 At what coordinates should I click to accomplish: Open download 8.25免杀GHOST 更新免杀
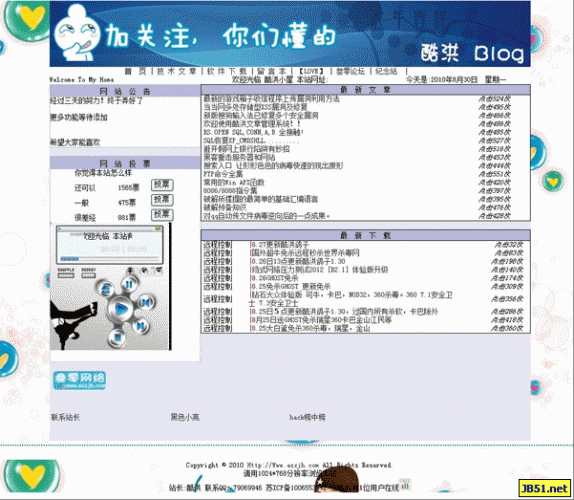pos(291,287)
